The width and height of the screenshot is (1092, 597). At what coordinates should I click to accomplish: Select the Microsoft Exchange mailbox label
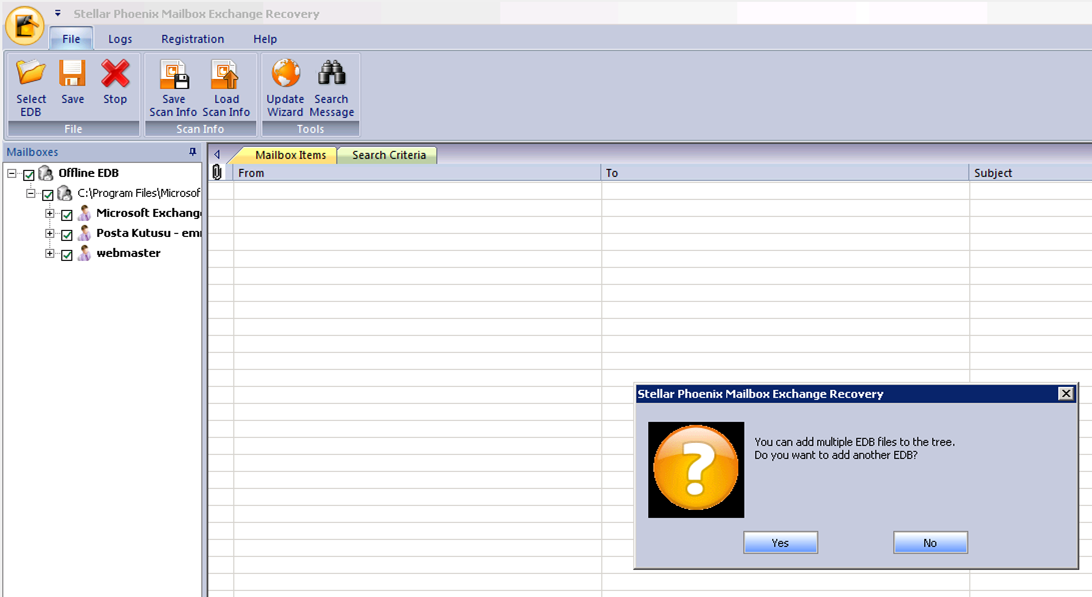click(148, 213)
